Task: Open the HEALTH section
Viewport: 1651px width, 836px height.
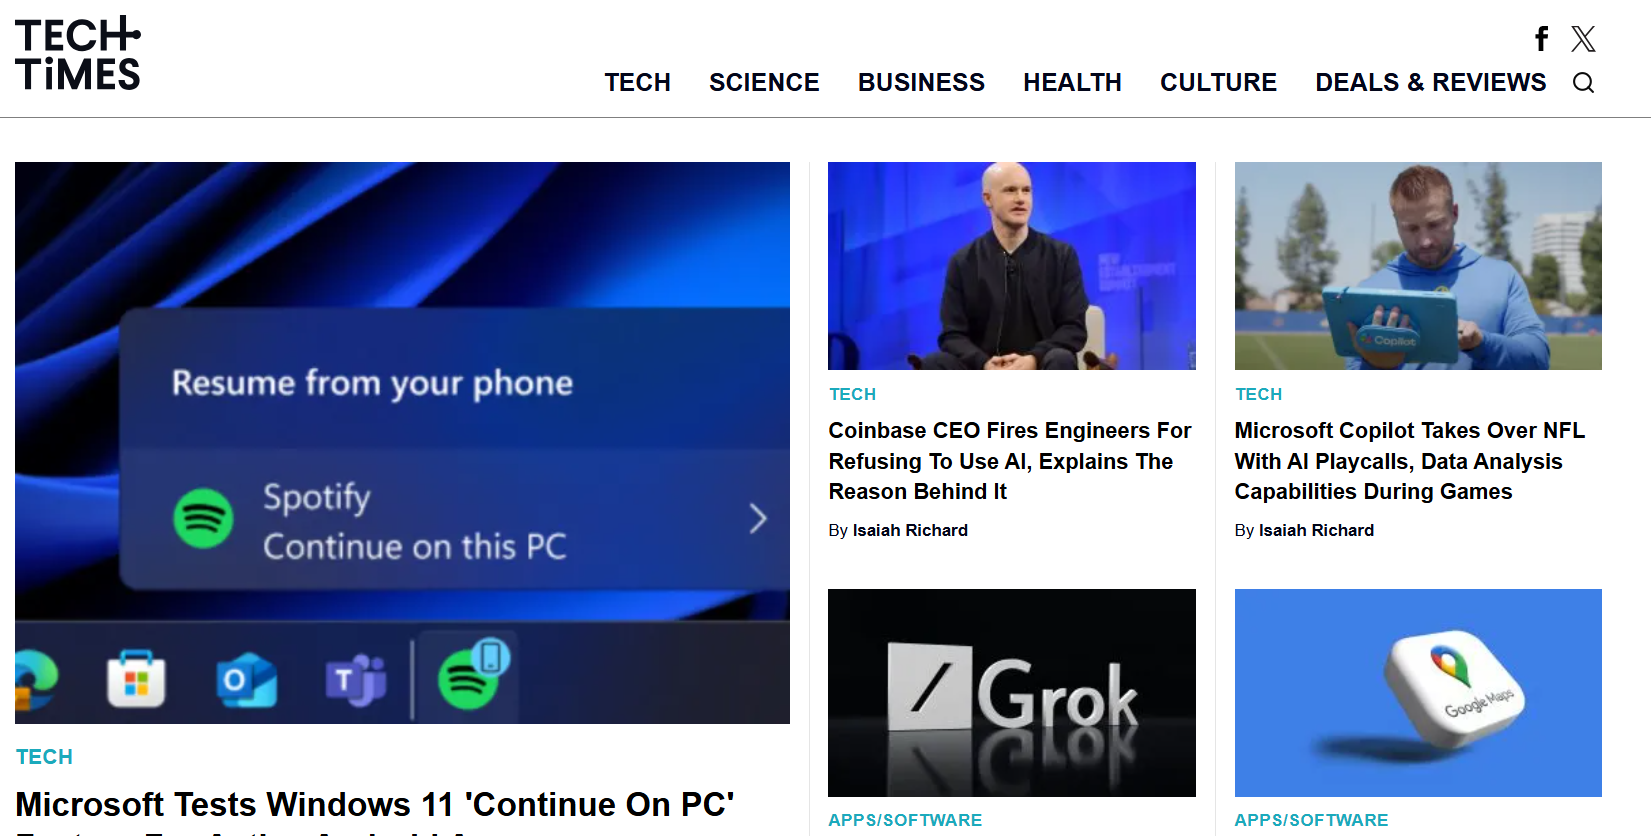Action: (1072, 83)
